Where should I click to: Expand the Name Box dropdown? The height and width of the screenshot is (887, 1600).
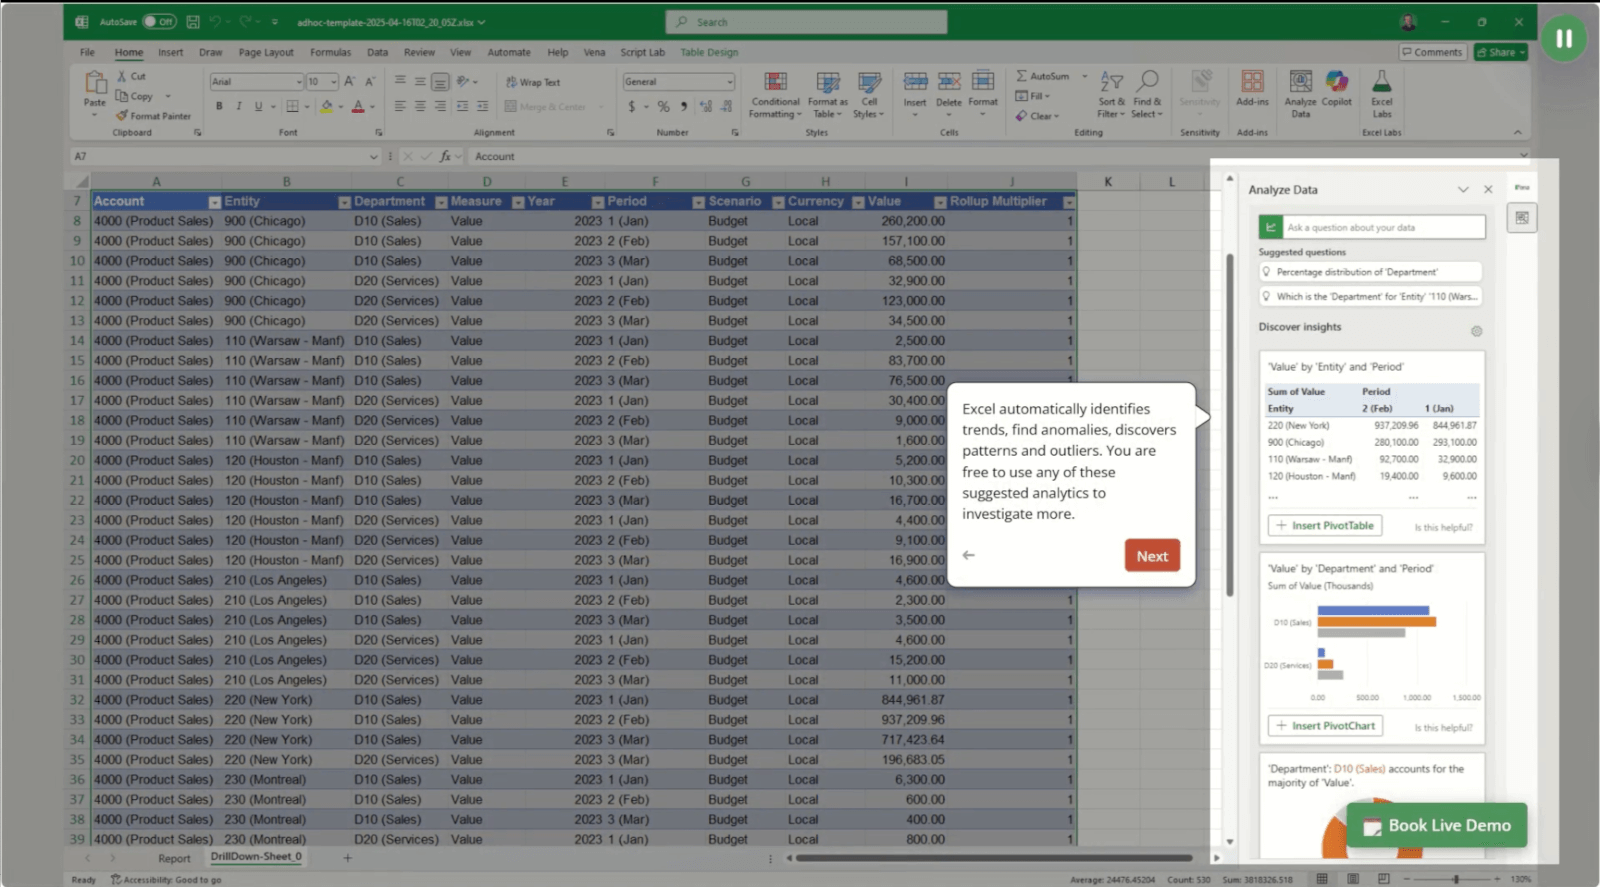(x=374, y=157)
